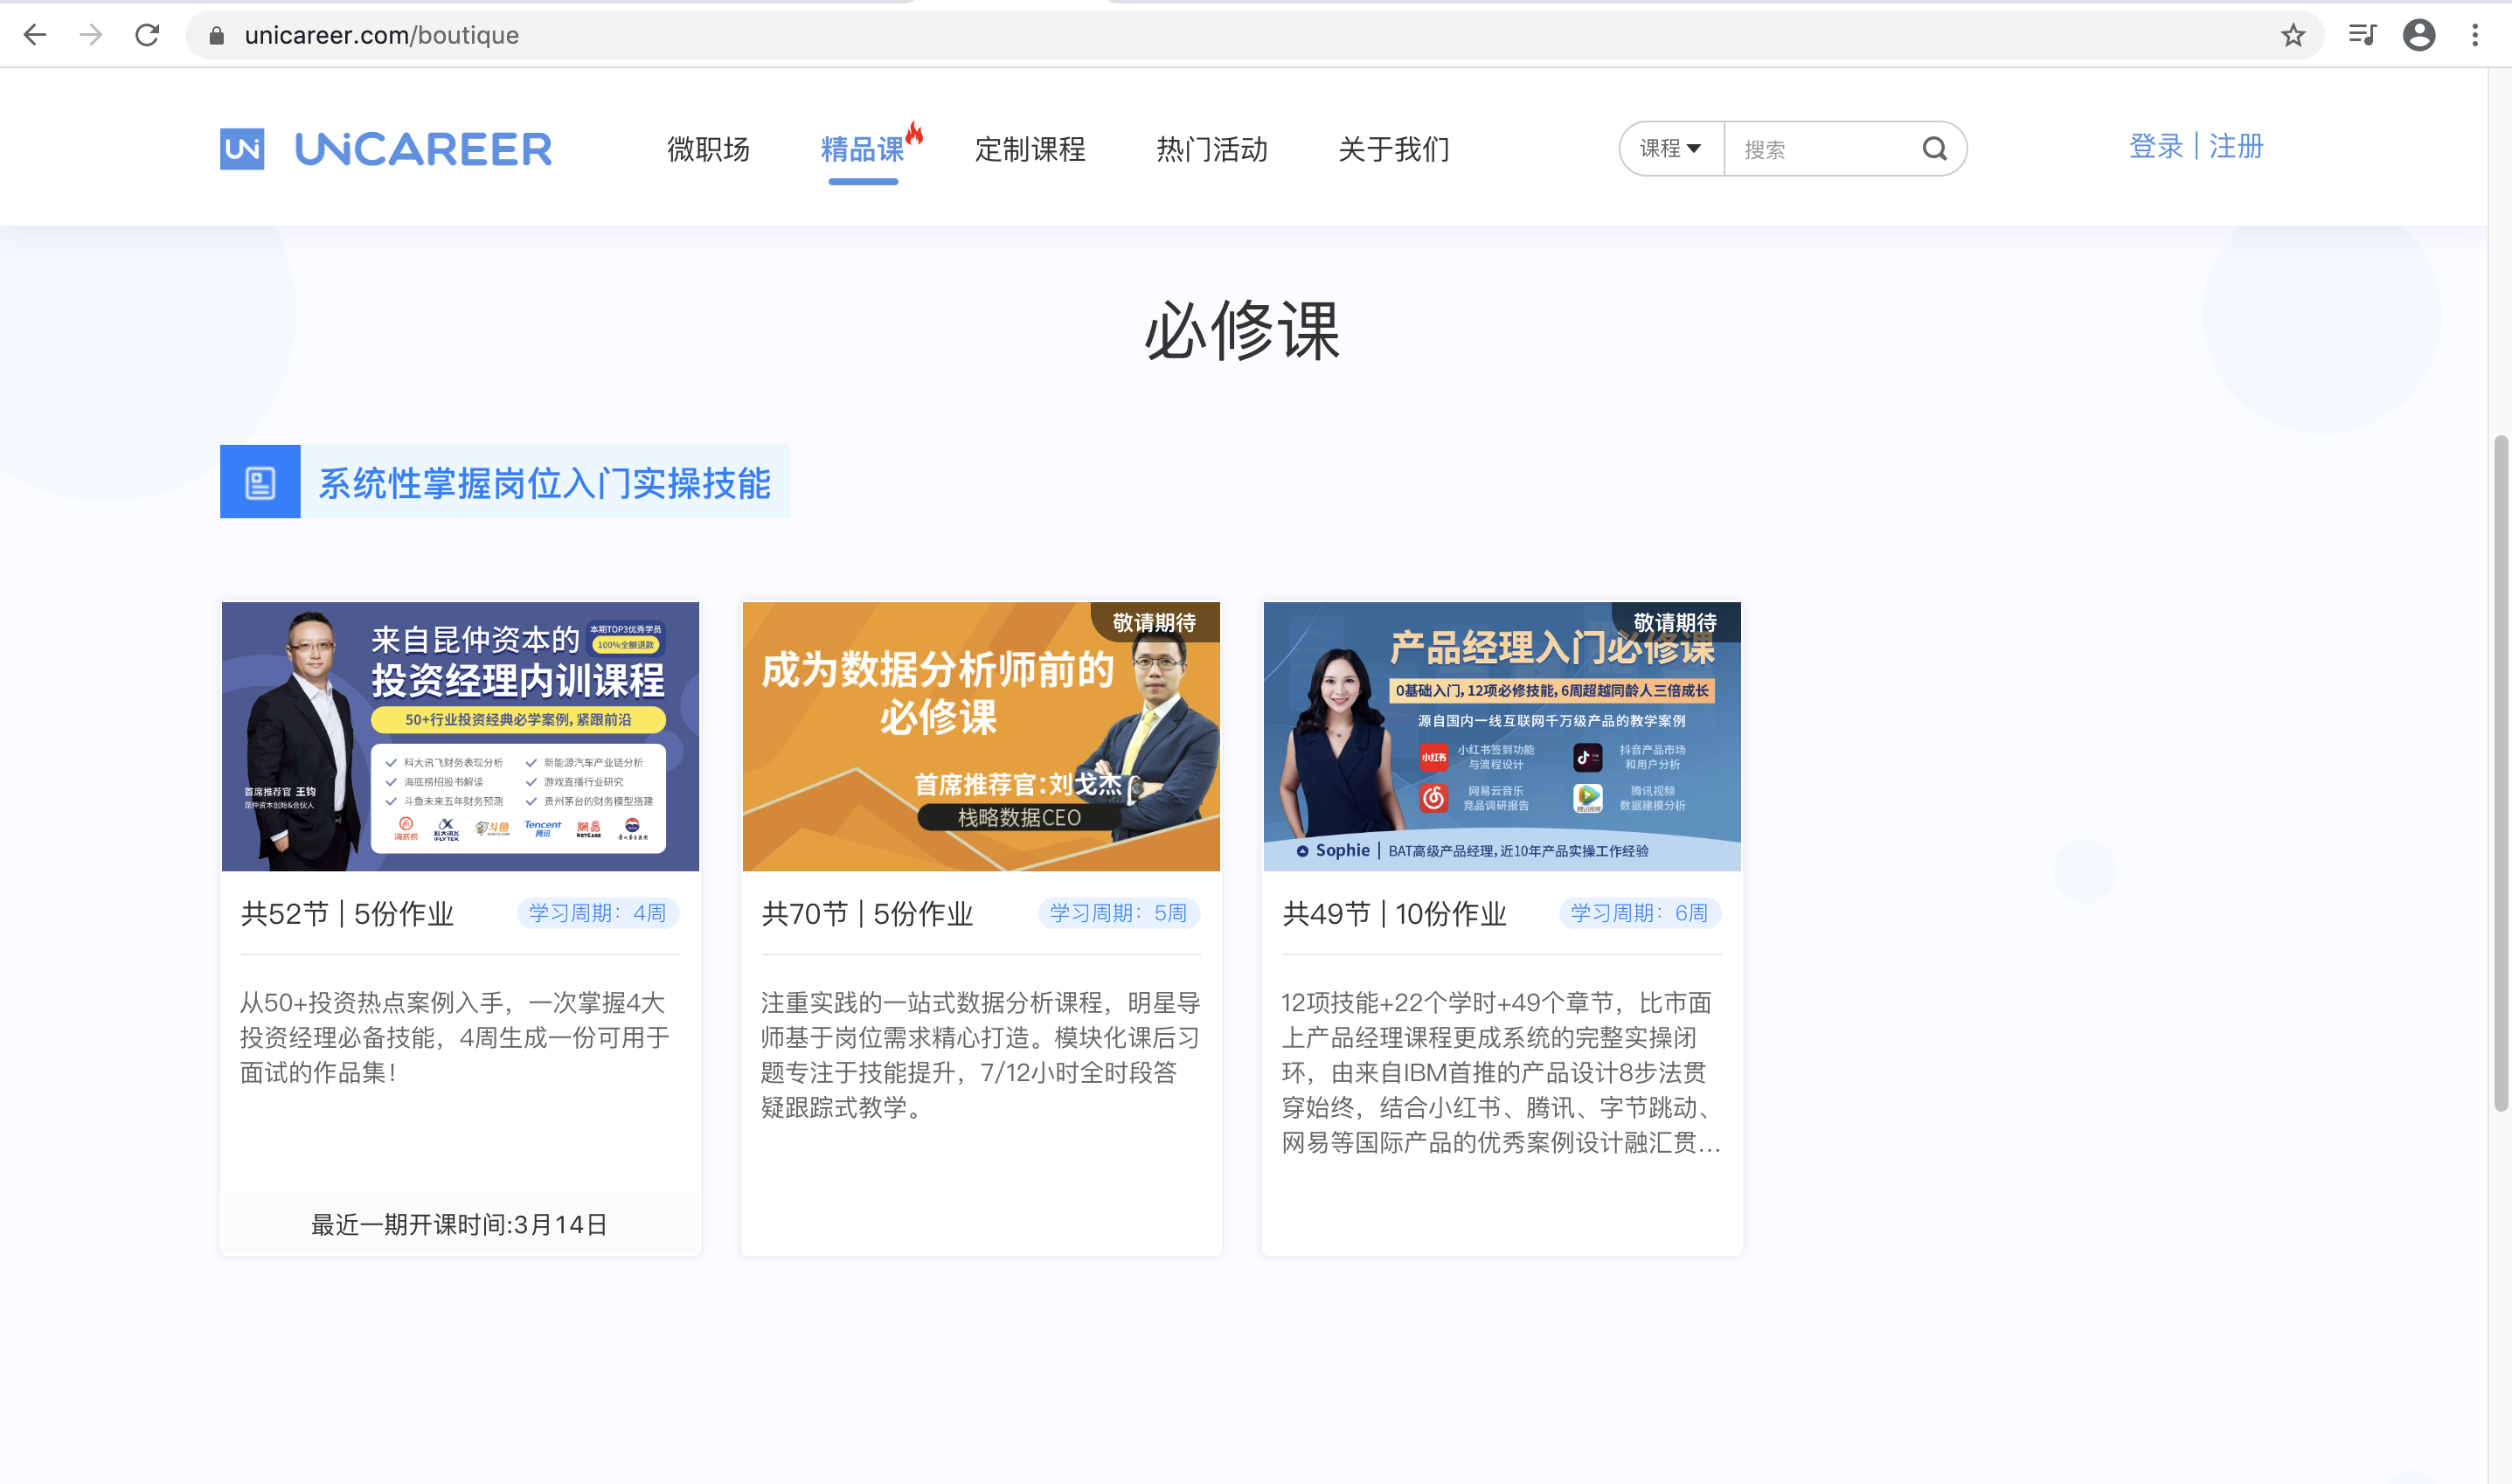Click the browser forward arrow
Screen dimensions: 2512x1484
tap(91, 35)
